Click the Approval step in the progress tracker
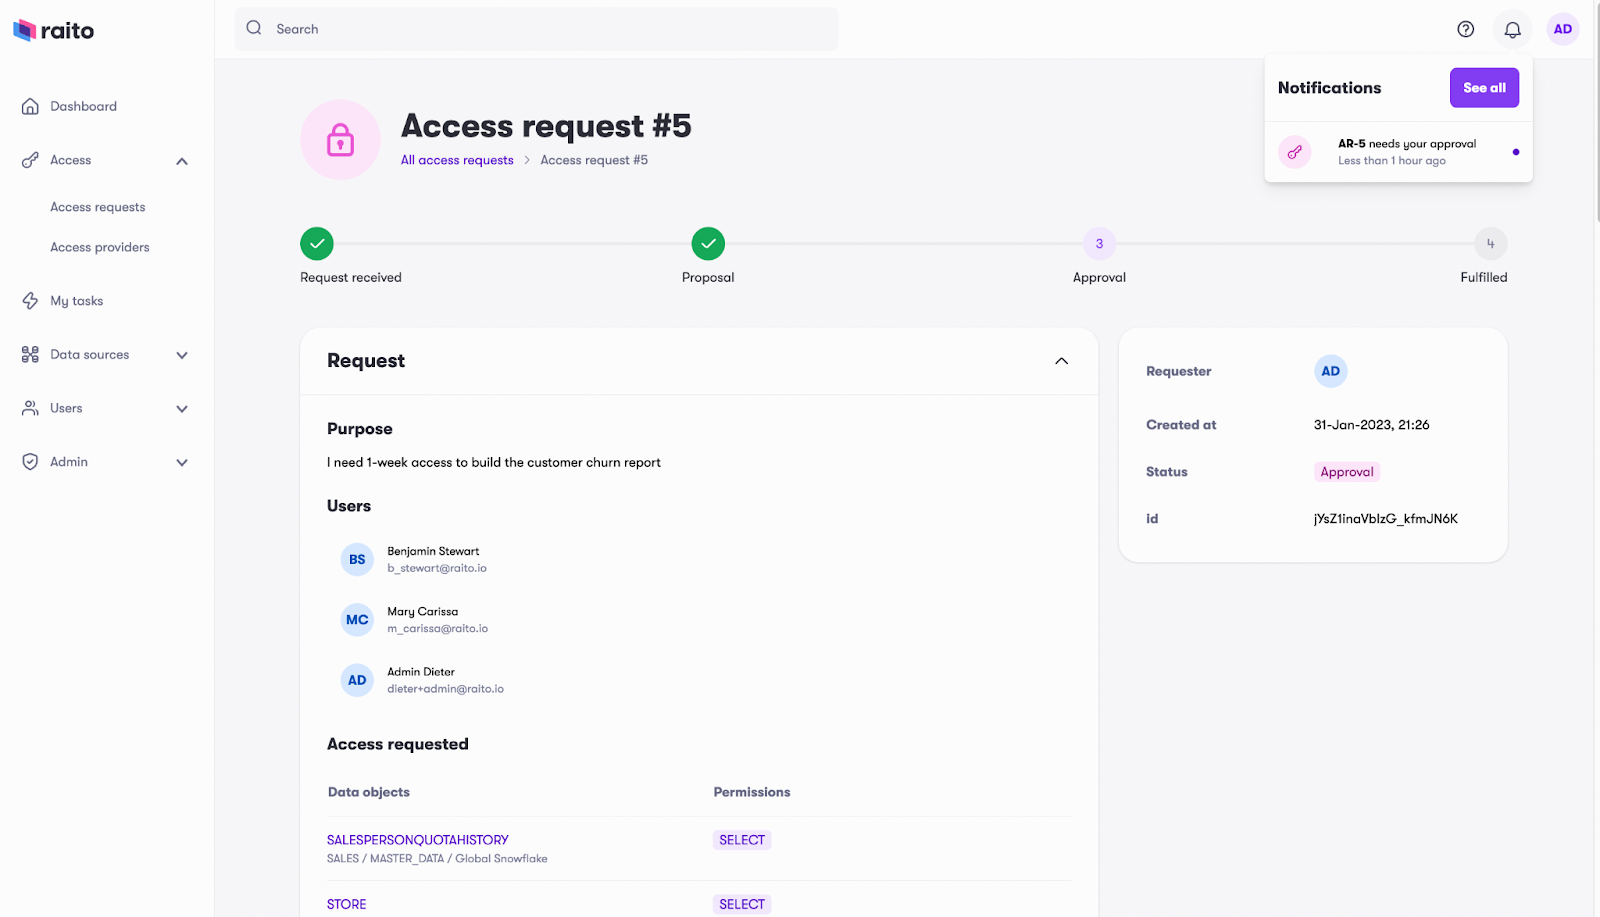 1098,243
